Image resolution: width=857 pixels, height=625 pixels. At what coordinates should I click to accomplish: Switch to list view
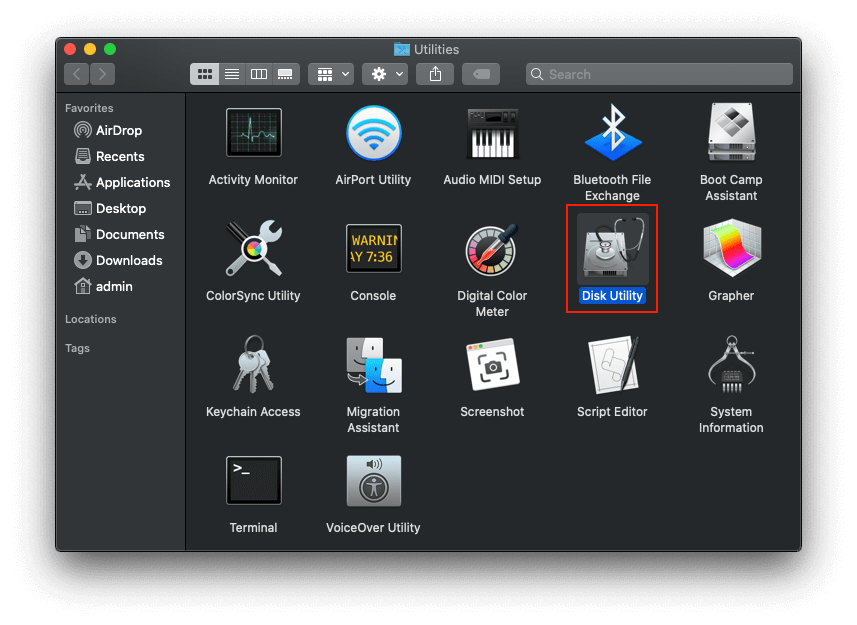[x=231, y=73]
